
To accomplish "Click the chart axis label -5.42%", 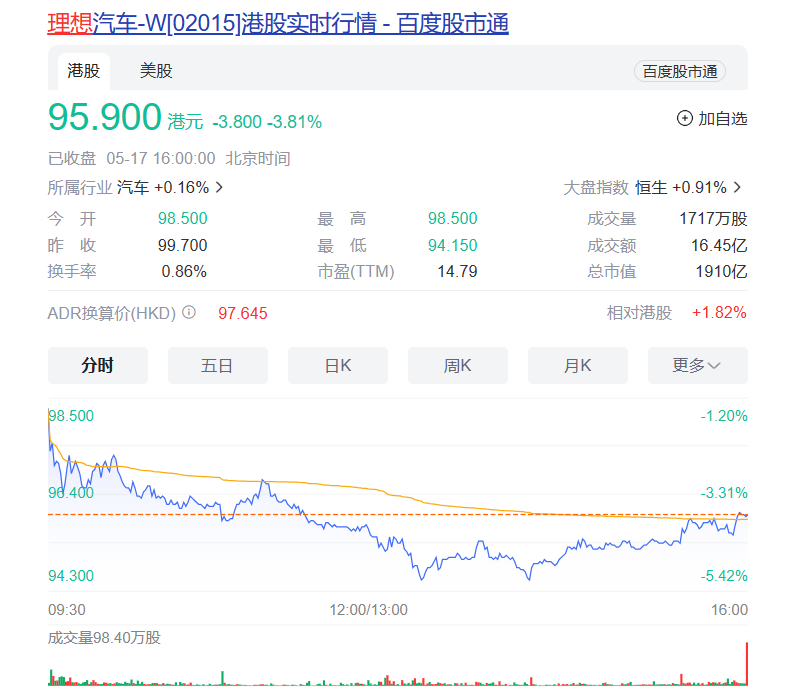I will pos(724,575).
